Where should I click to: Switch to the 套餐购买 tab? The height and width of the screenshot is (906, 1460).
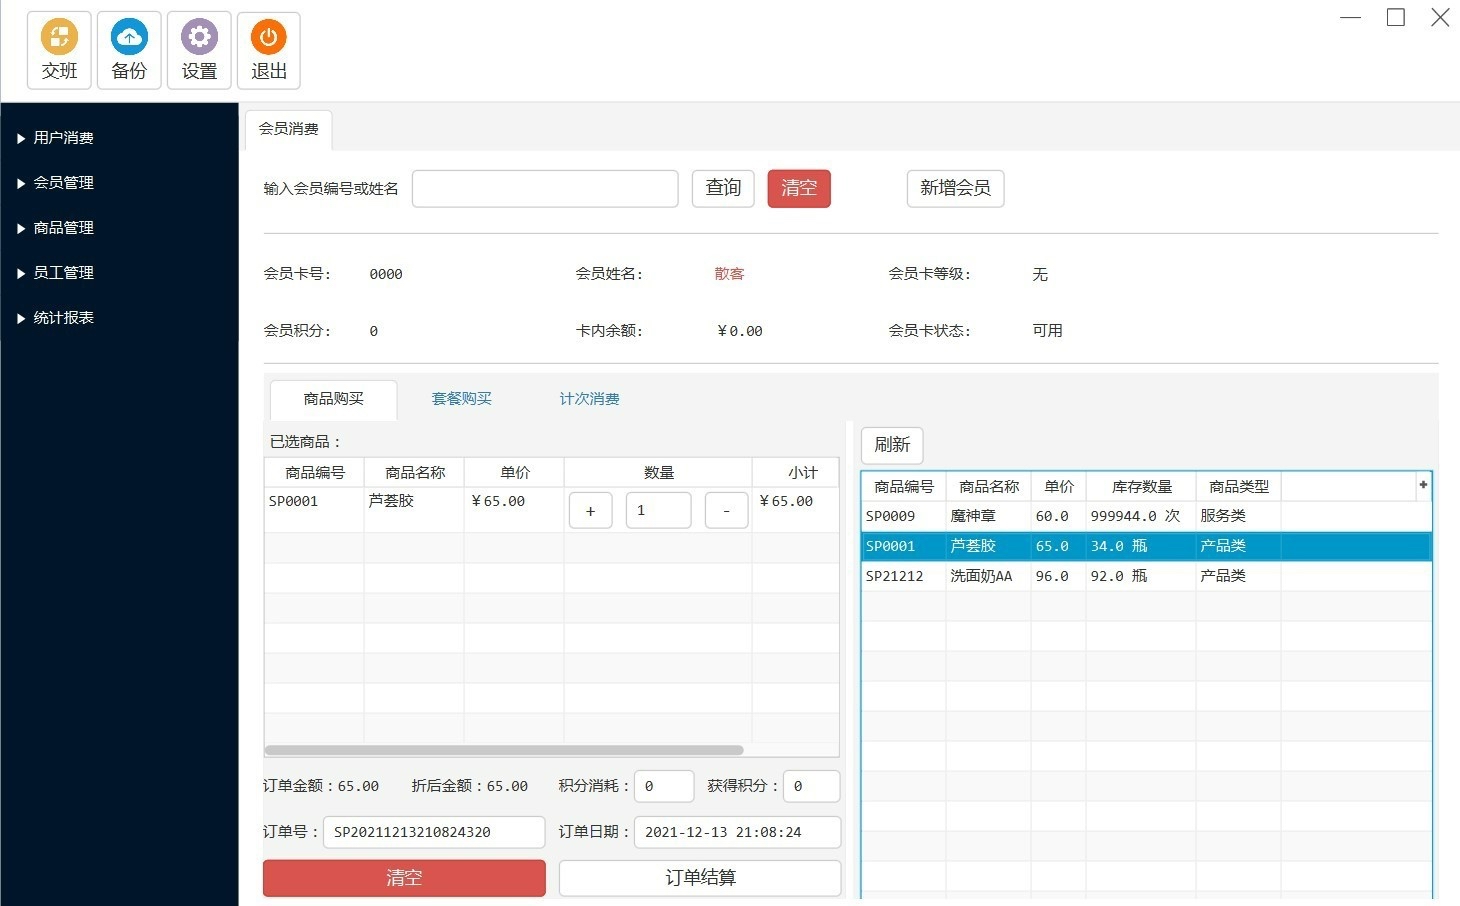click(x=461, y=397)
